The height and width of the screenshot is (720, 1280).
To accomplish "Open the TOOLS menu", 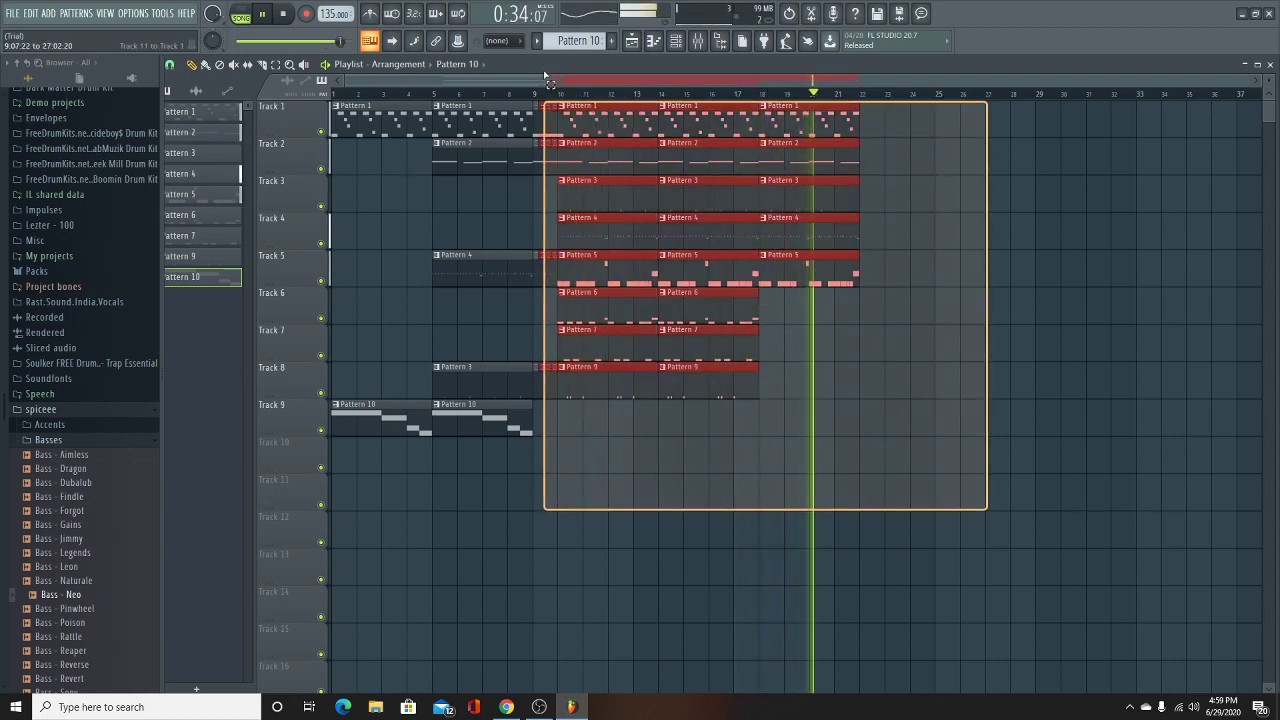I will pos(162,14).
